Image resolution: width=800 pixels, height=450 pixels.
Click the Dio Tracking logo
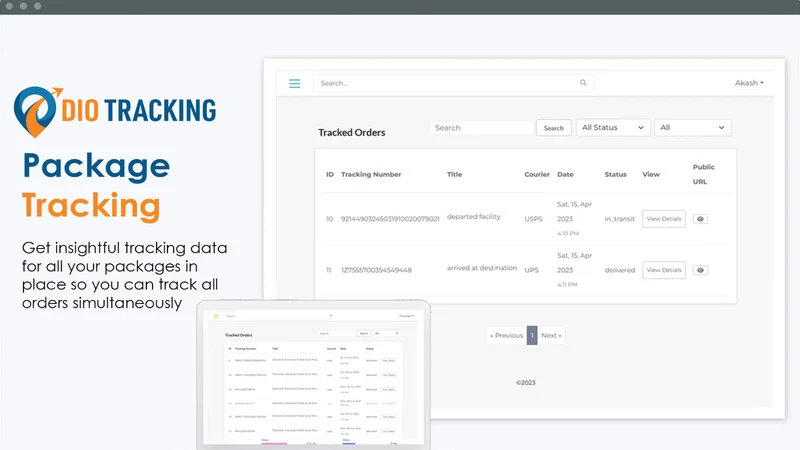point(115,112)
